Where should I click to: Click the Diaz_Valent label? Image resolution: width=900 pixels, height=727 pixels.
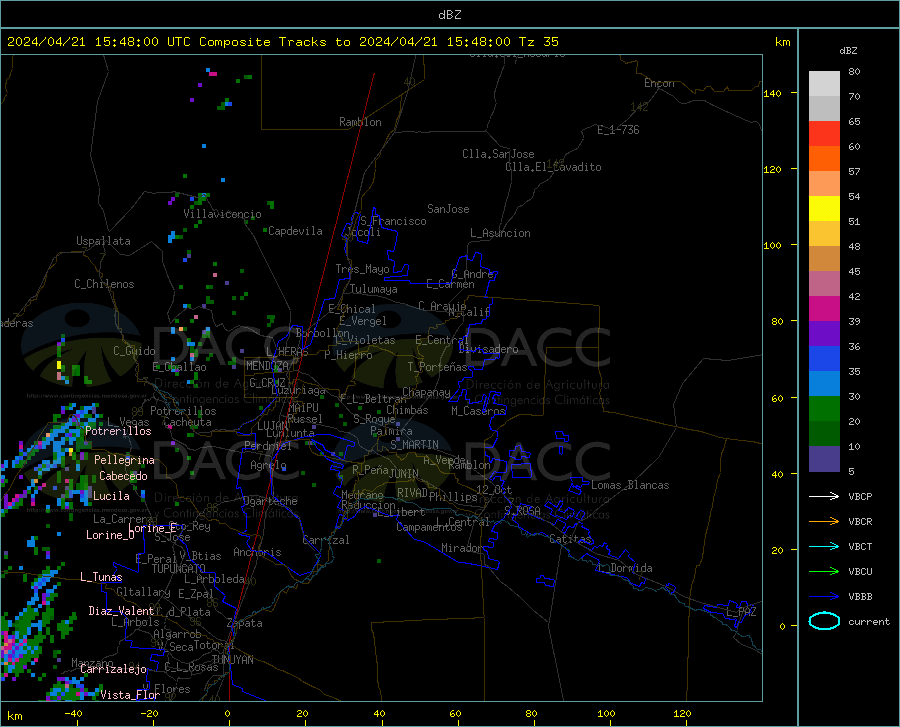(x=121, y=611)
